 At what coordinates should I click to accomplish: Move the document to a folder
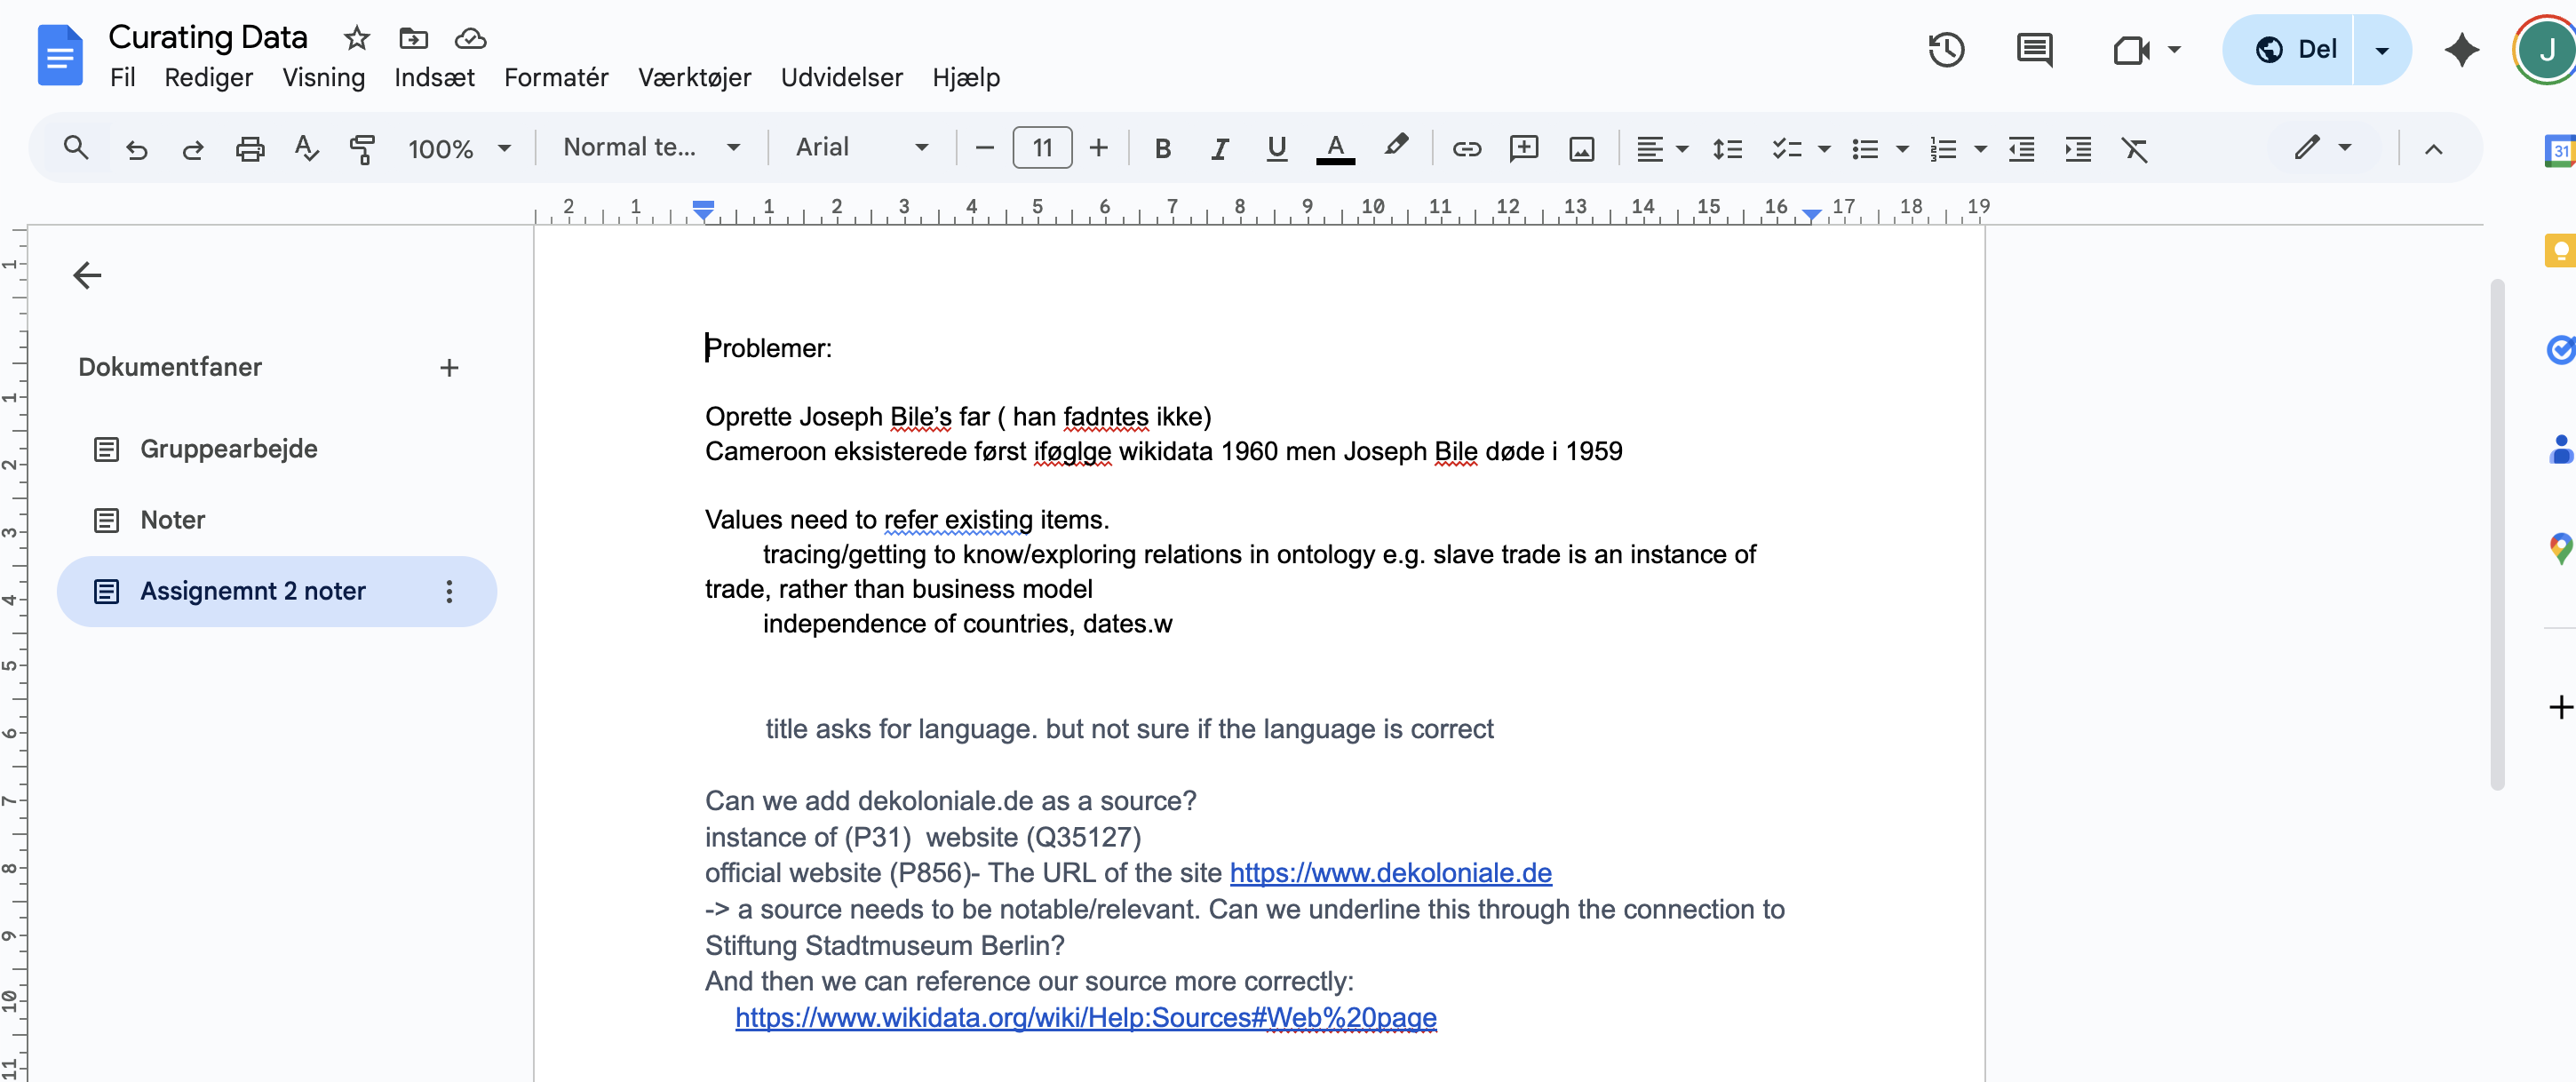click(412, 39)
